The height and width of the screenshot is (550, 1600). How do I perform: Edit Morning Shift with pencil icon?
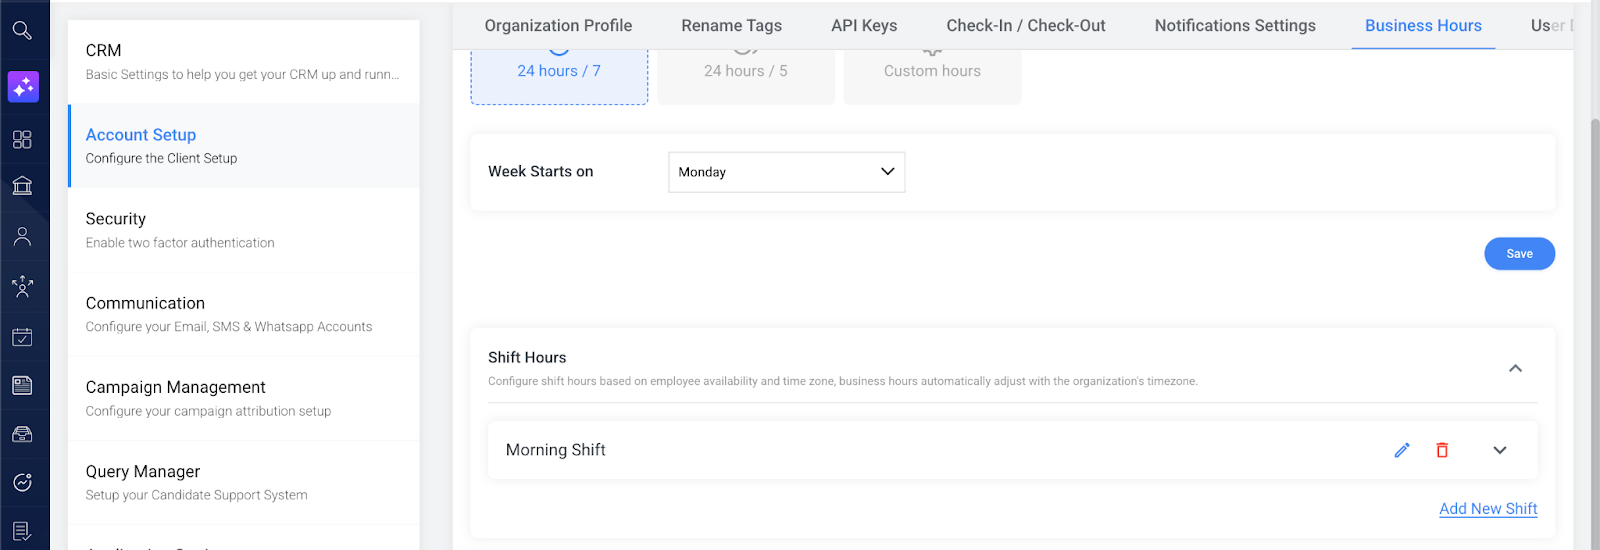pyautogui.click(x=1402, y=450)
